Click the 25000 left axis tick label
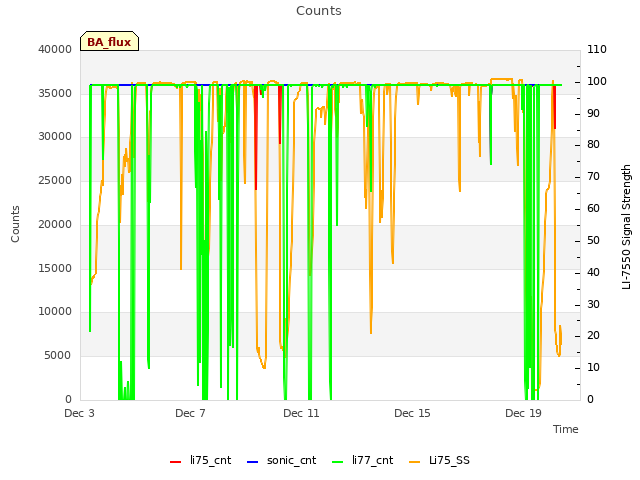 (x=55, y=181)
